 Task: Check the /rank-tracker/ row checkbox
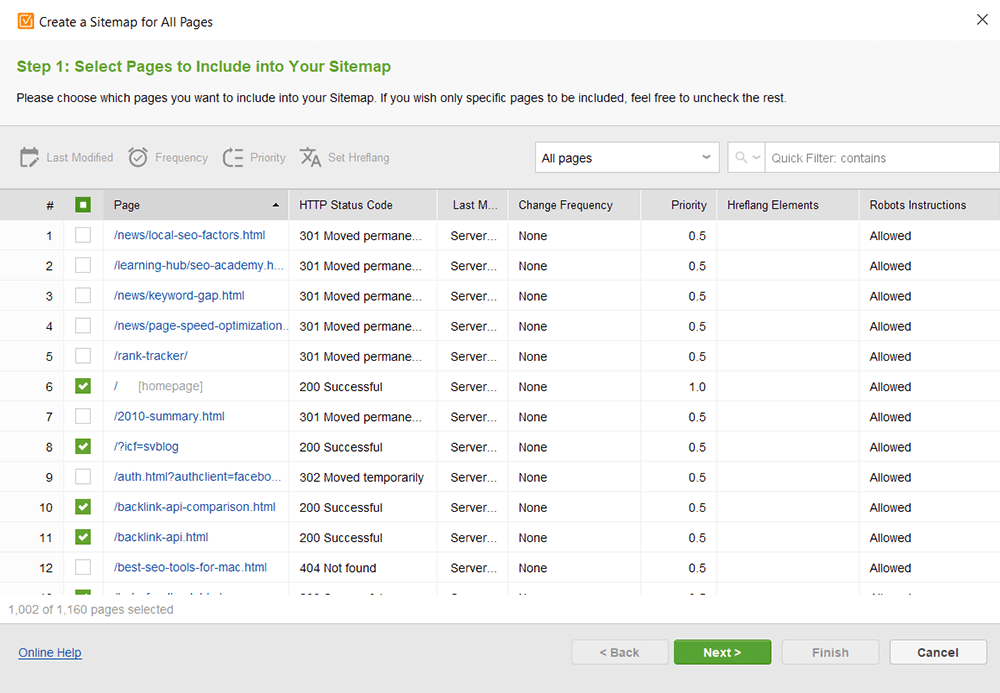tap(83, 356)
